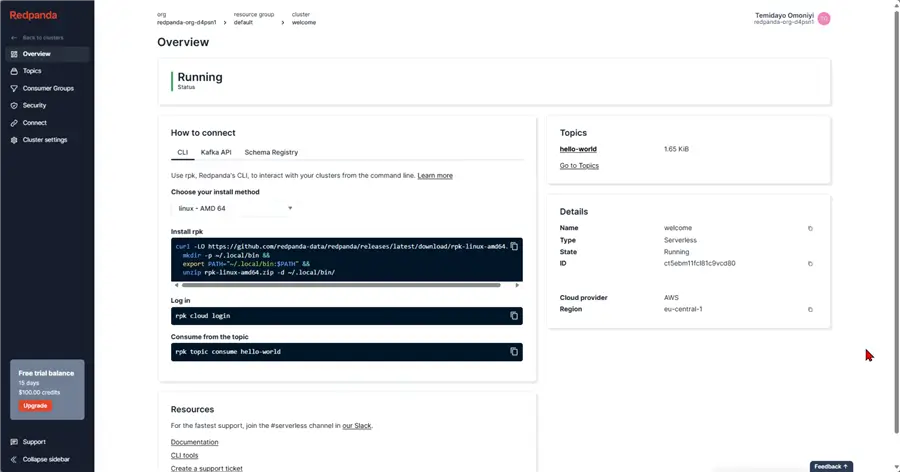The image size is (900, 472).
Task: Select the default resource group breadcrumb
Action: coord(243,22)
